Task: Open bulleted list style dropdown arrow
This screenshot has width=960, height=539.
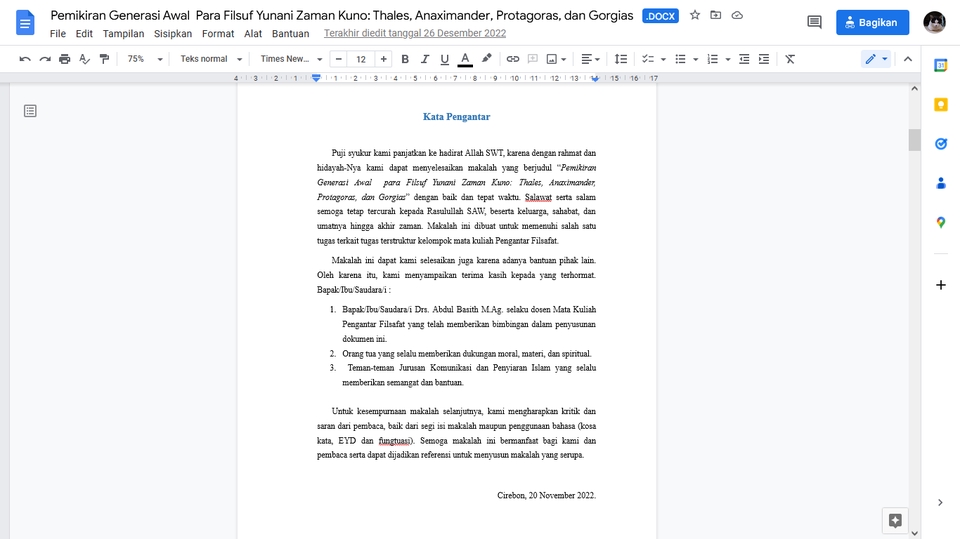Action: (x=696, y=59)
